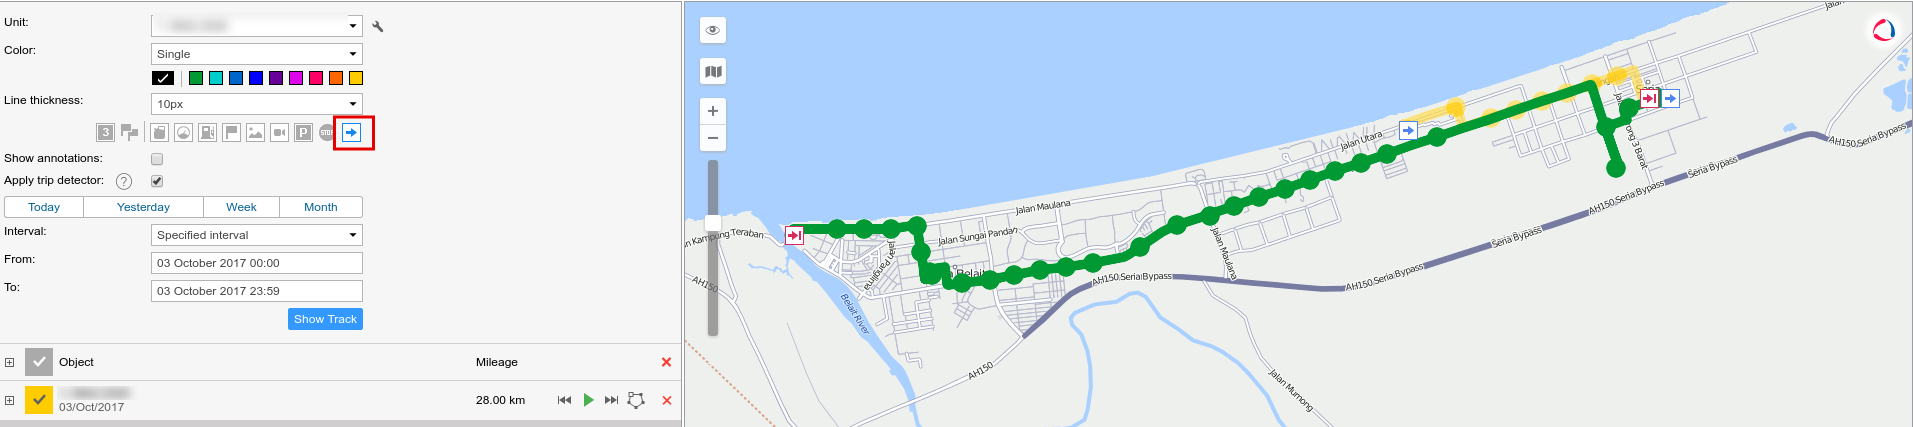This screenshot has width=1913, height=427.
Task: Uncheck the Apply trip detector checkbox
Action: click(157, 181)
